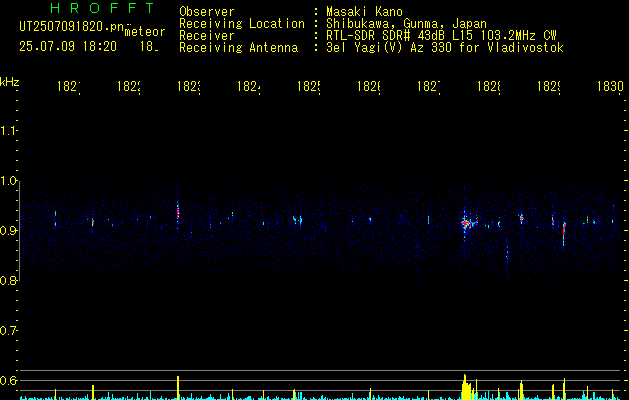Click the 'Receiving Location' field label
Image resolution: width=629 pixels, height=400 pixels.
coord(242,24)
